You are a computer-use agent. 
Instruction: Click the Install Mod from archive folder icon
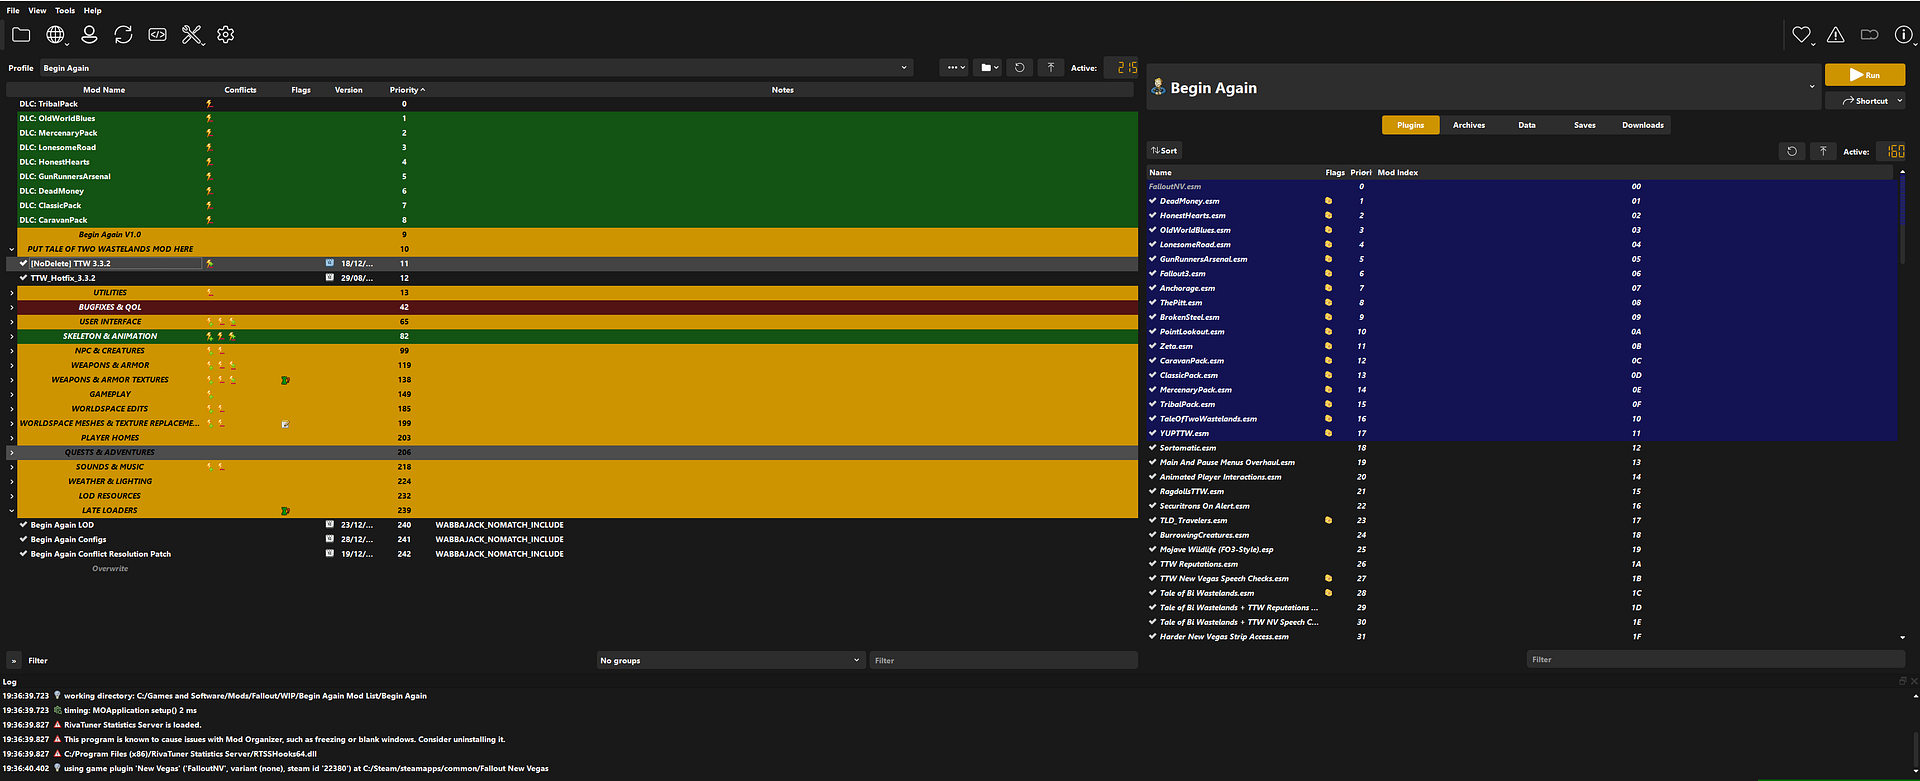click(x=21, y=35)
